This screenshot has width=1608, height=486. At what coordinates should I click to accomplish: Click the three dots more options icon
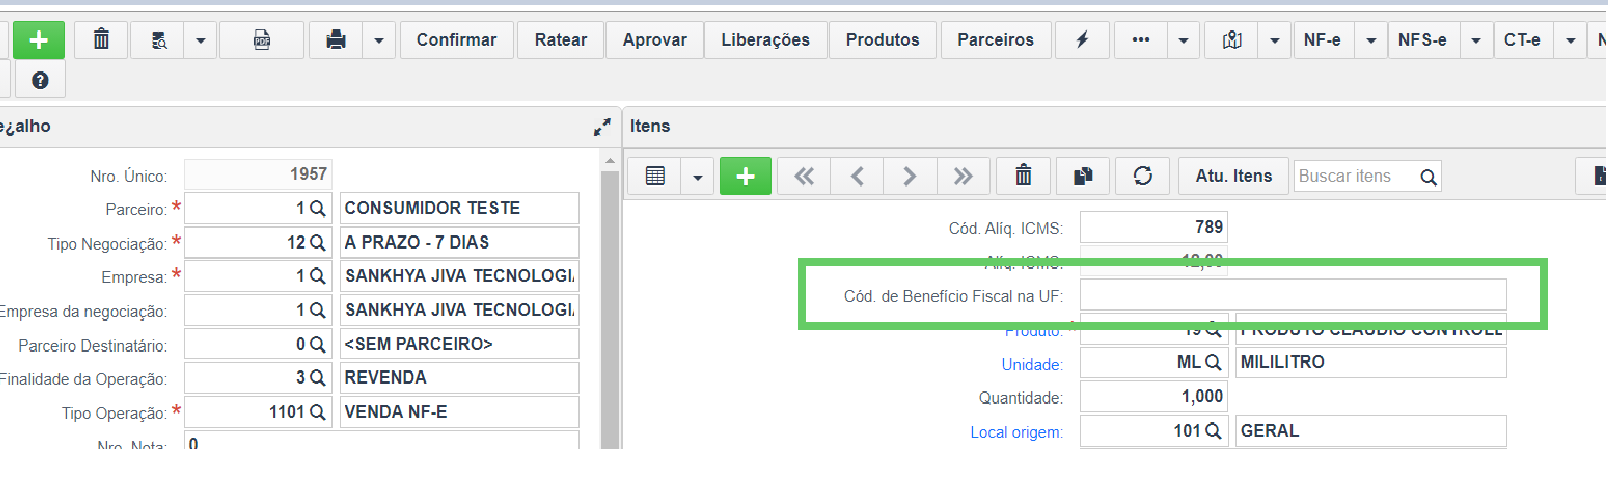(1141, 40)
